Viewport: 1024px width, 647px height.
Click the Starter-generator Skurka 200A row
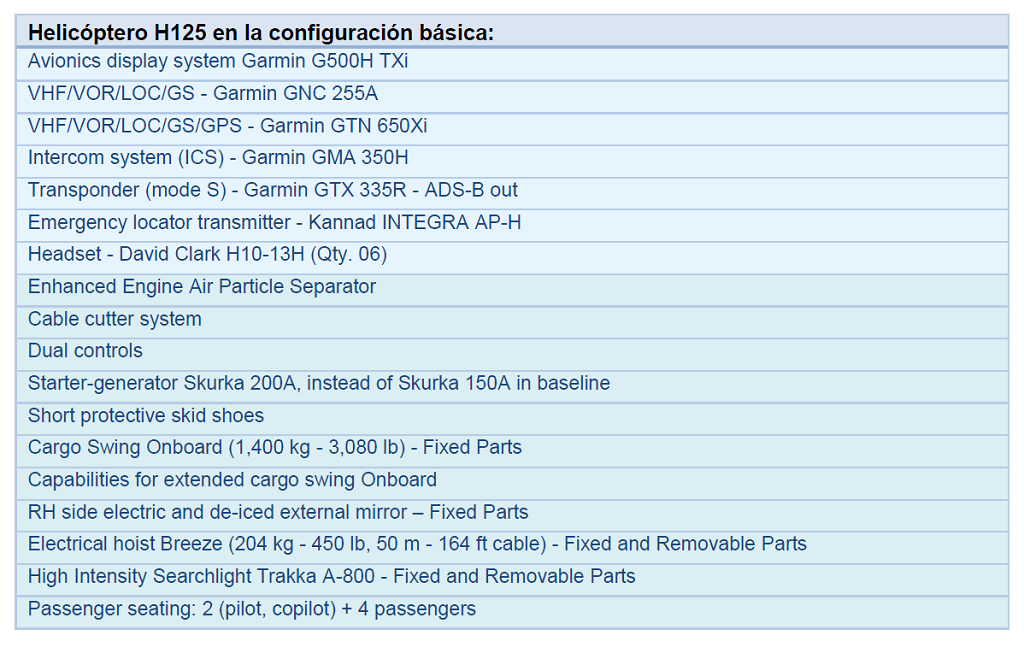(512, 387)
